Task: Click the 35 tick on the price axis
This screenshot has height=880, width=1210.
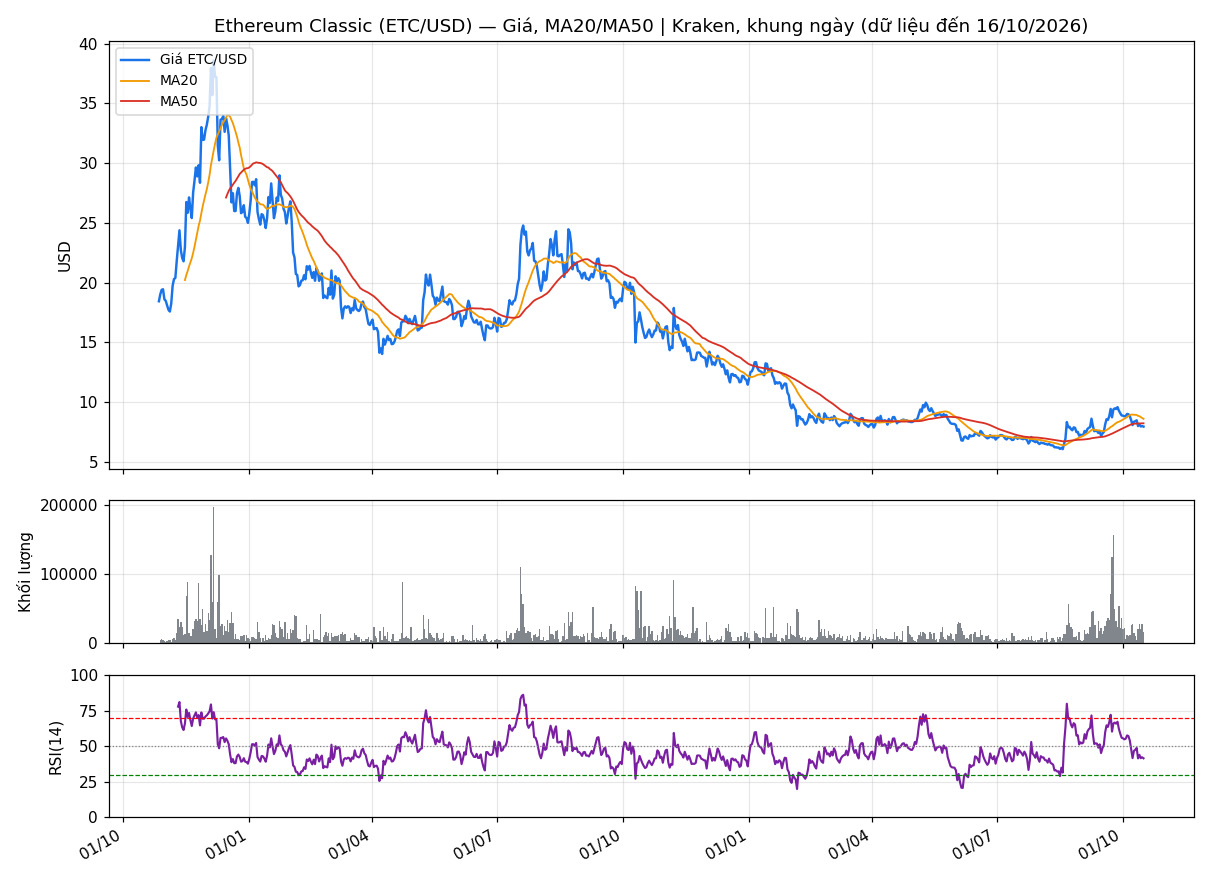Action: point(89,104)
